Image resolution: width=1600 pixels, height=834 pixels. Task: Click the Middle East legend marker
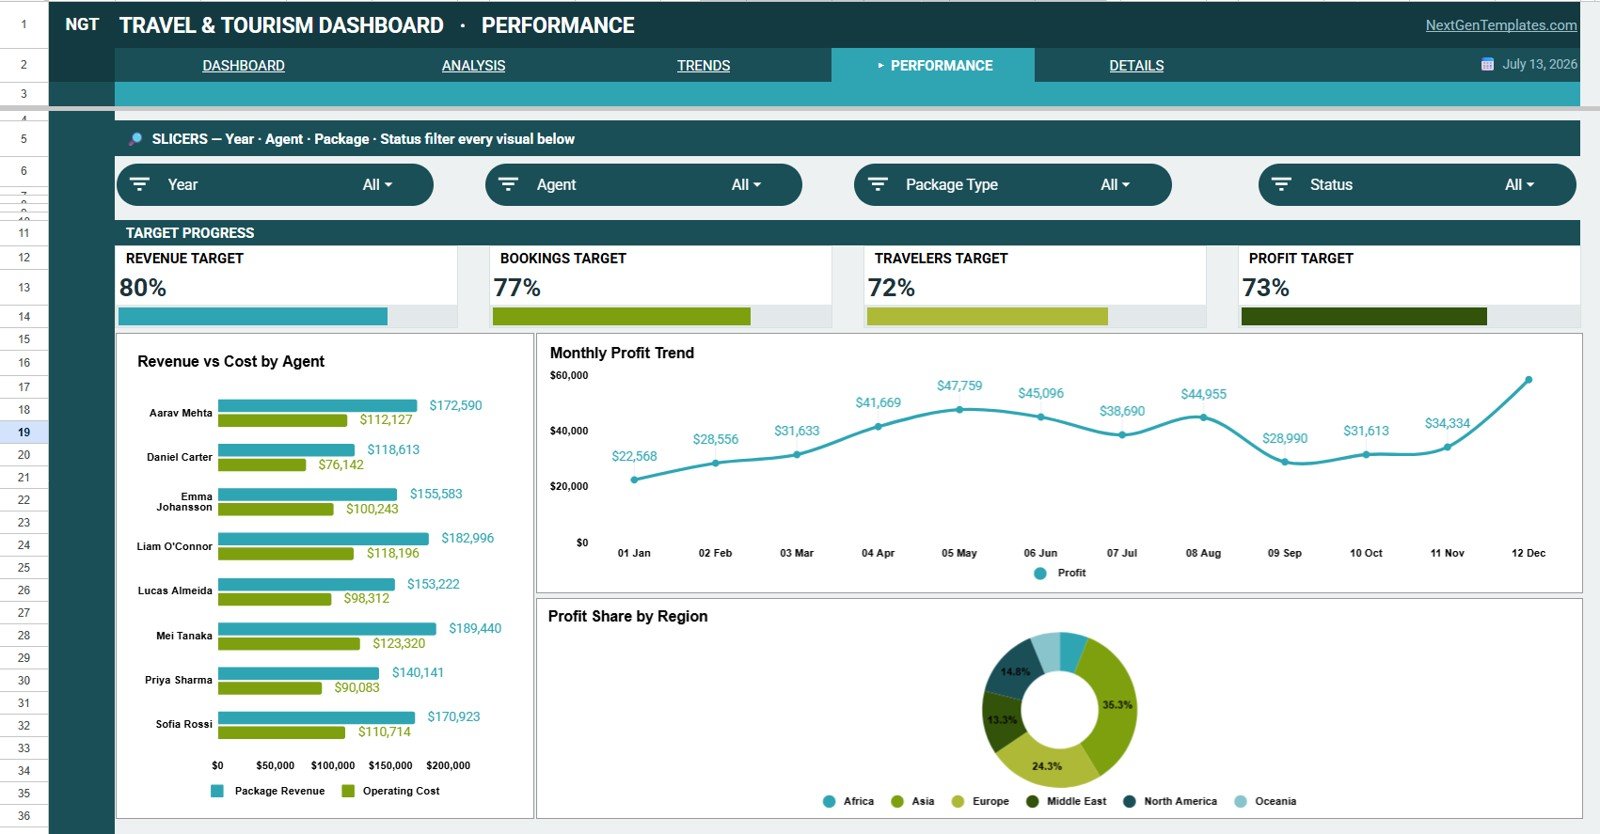pyautogui.click(x=1032, y=801)
